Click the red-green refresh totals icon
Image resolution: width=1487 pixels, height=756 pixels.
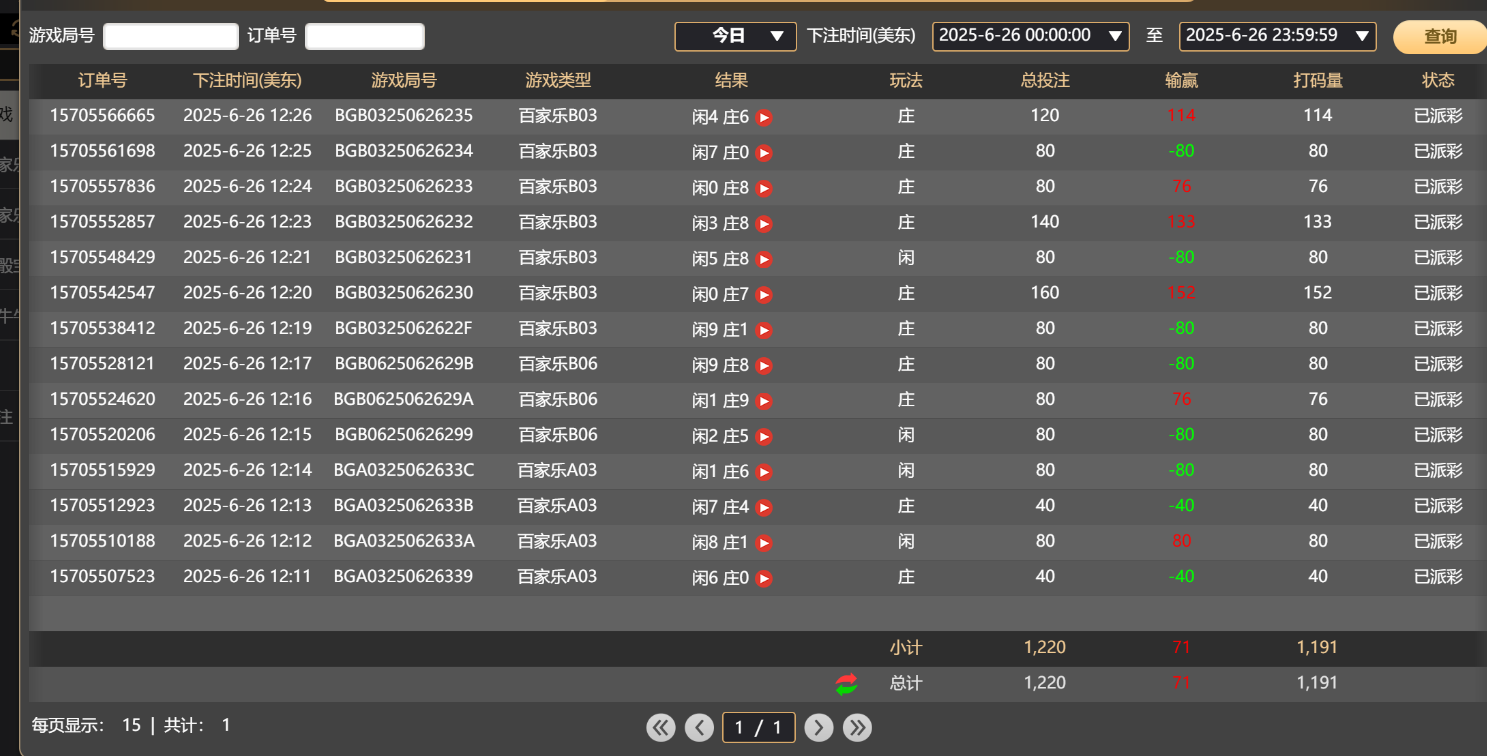click(x=847, y=684)
